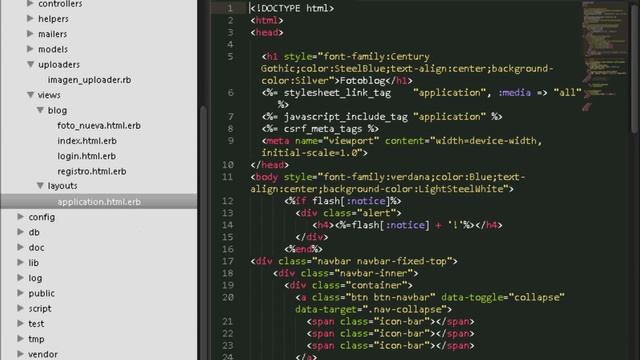Collapse the layouts folder arrow

(x=40, y=186)
